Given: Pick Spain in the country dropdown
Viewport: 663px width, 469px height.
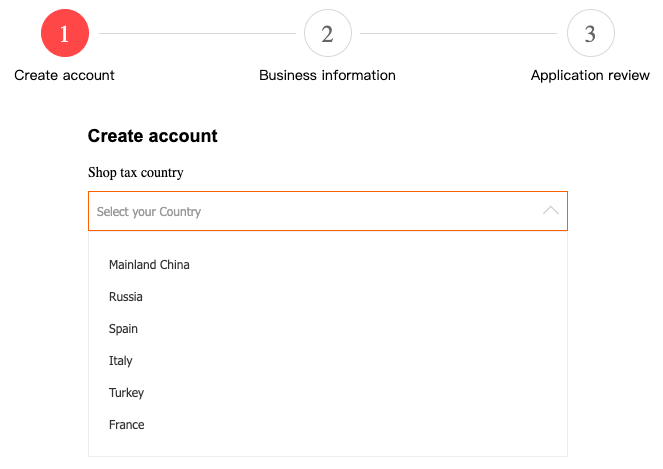Looking at the screenshot, I should coord(124,329).
